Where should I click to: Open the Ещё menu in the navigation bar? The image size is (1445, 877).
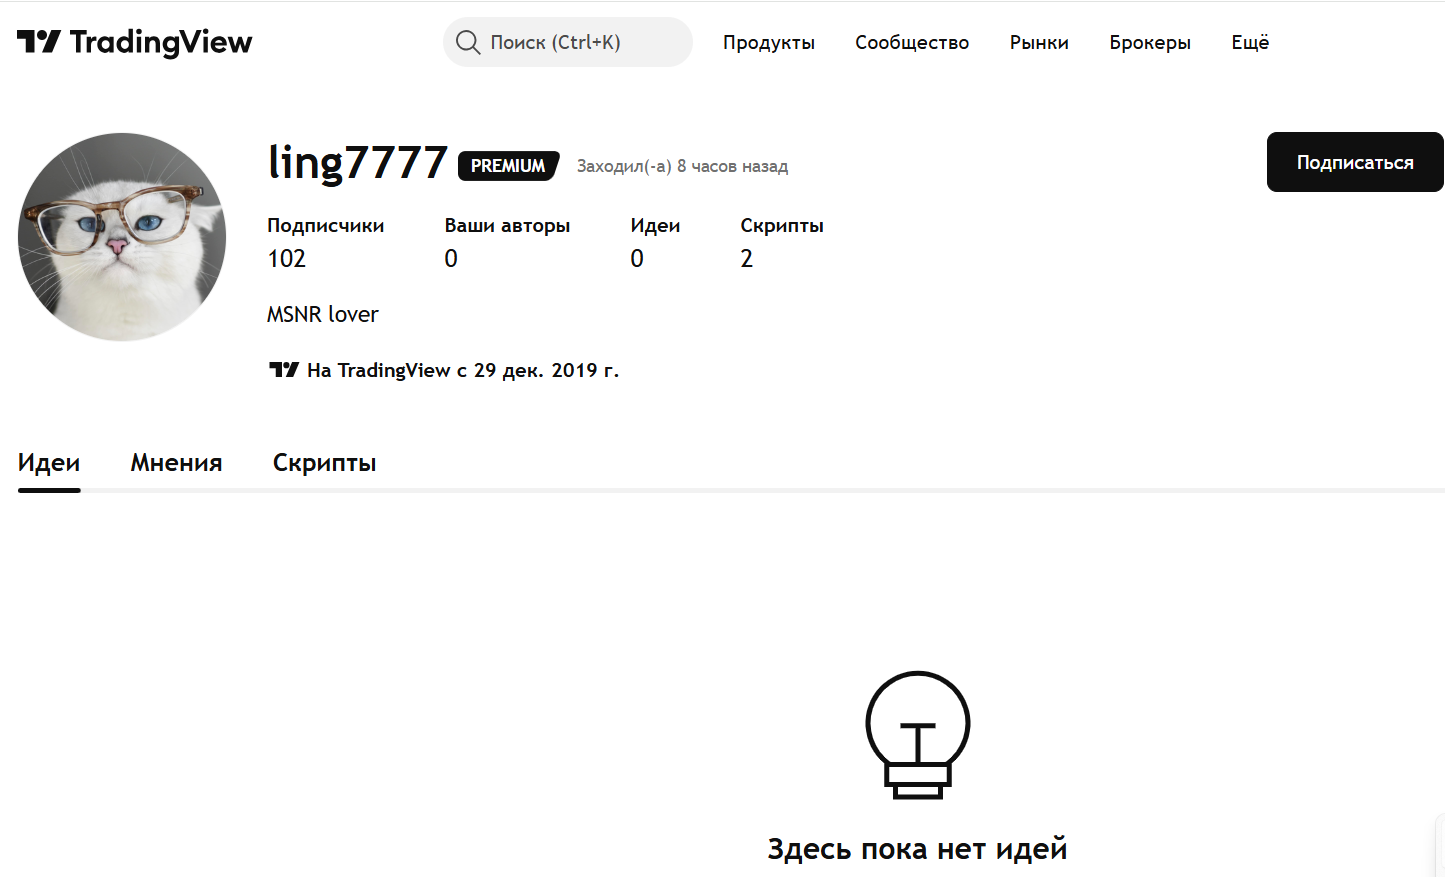click(x=1249, y=42)
